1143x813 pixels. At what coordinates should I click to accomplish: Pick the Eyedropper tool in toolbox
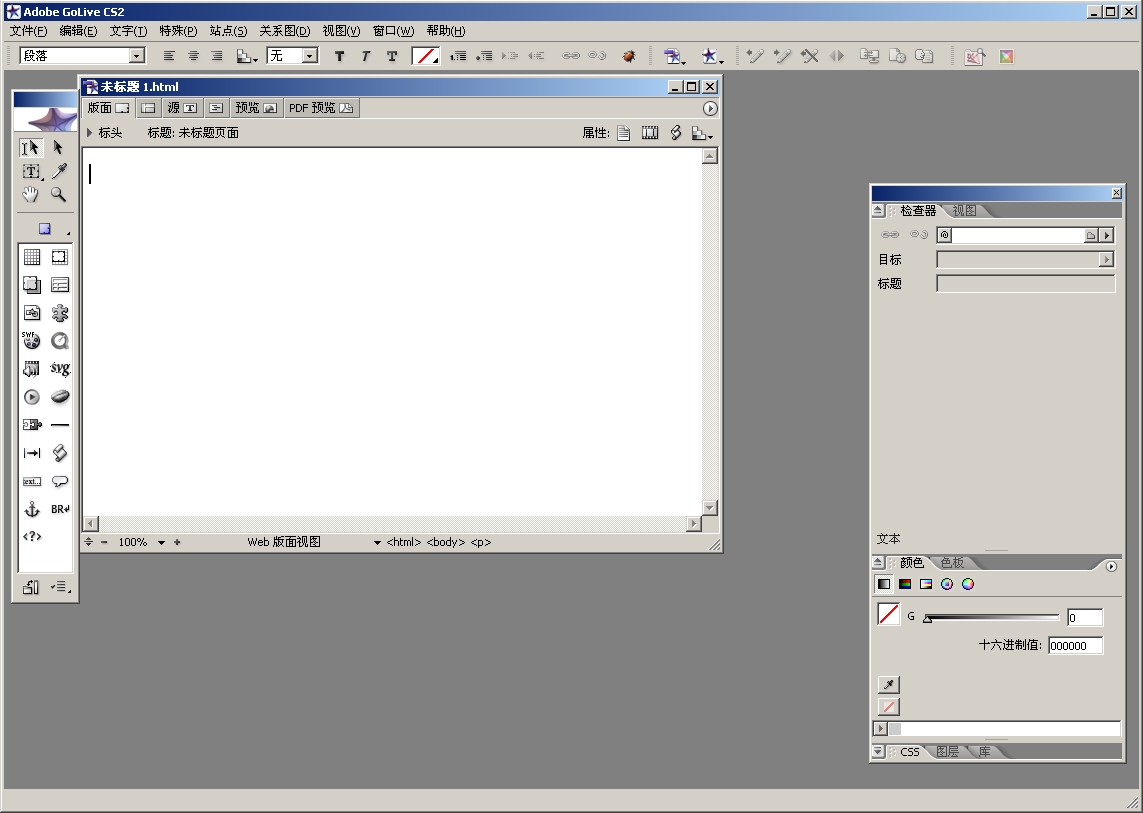[x=59, y=171]
